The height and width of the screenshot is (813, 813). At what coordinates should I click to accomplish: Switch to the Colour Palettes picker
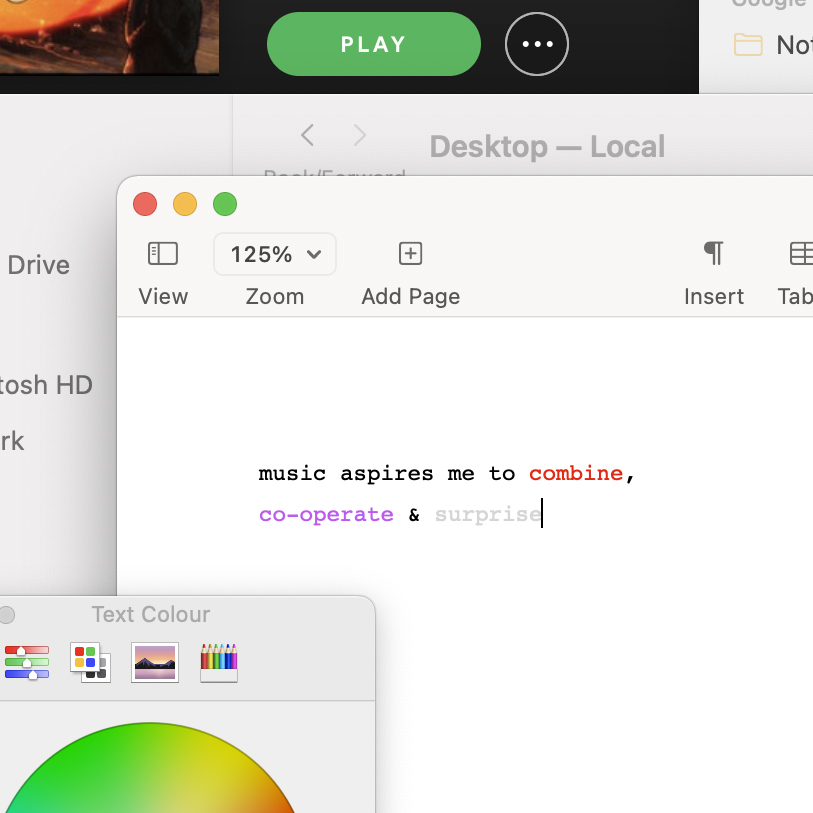90,662
